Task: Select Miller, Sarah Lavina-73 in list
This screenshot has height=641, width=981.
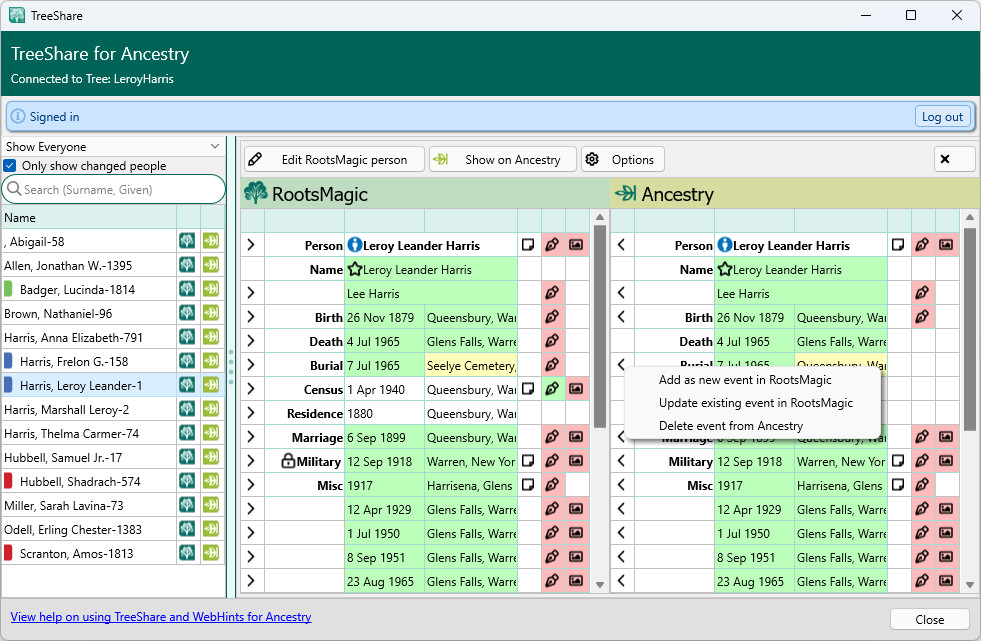Action: [x=89, y=505]
